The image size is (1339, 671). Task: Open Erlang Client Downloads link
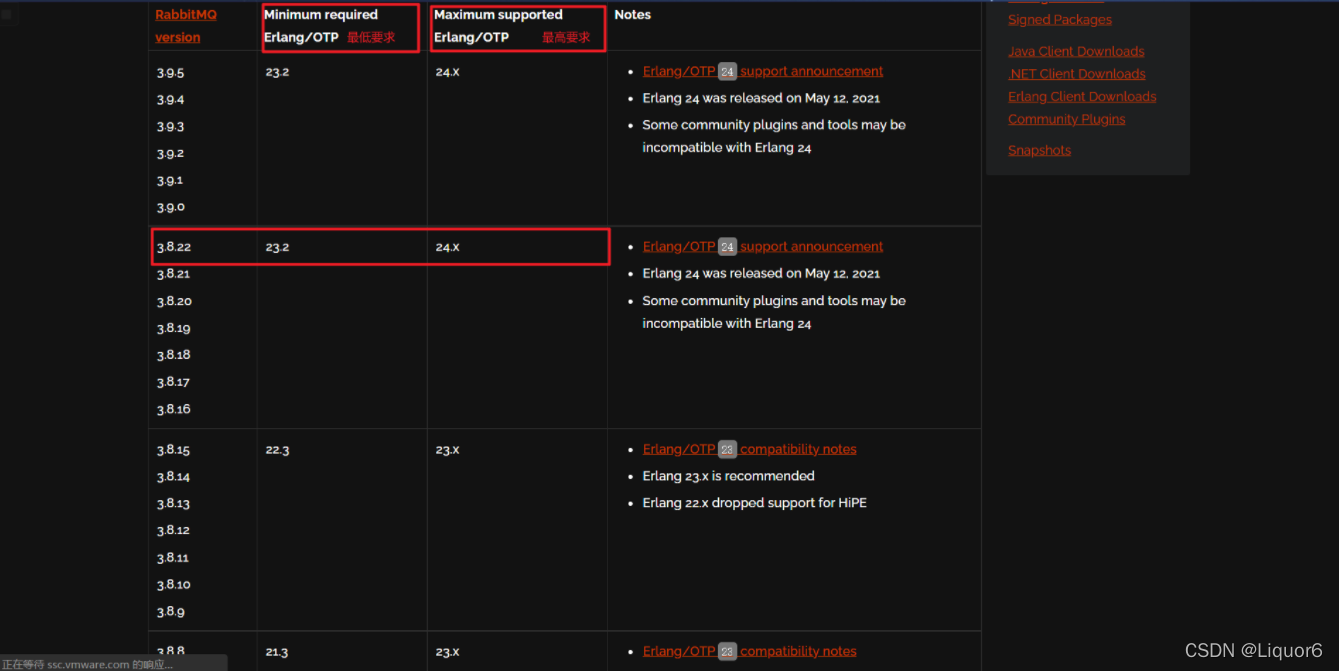(x=1082, y=96)
